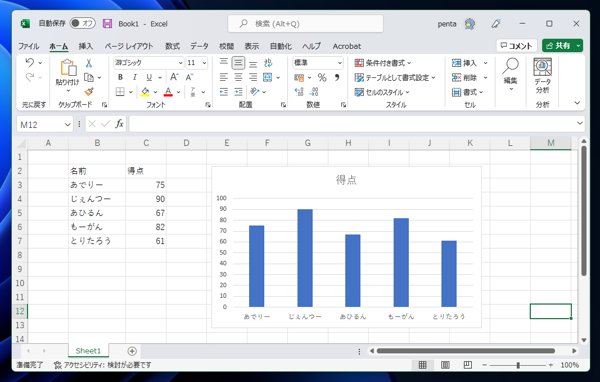The height and width of the screenshot is (382, 600).
Task: Click the Undo arrow icon
Action: click(x=29, y=62)
